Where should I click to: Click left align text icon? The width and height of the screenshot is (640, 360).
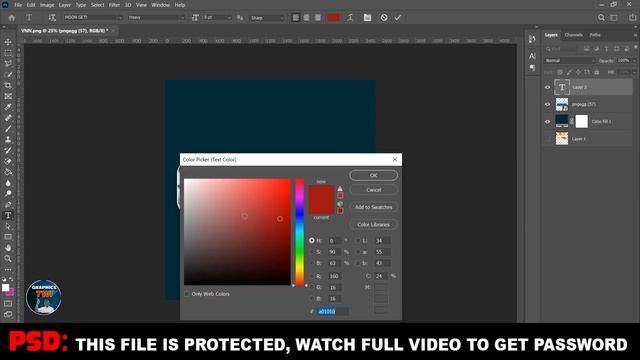296,18
